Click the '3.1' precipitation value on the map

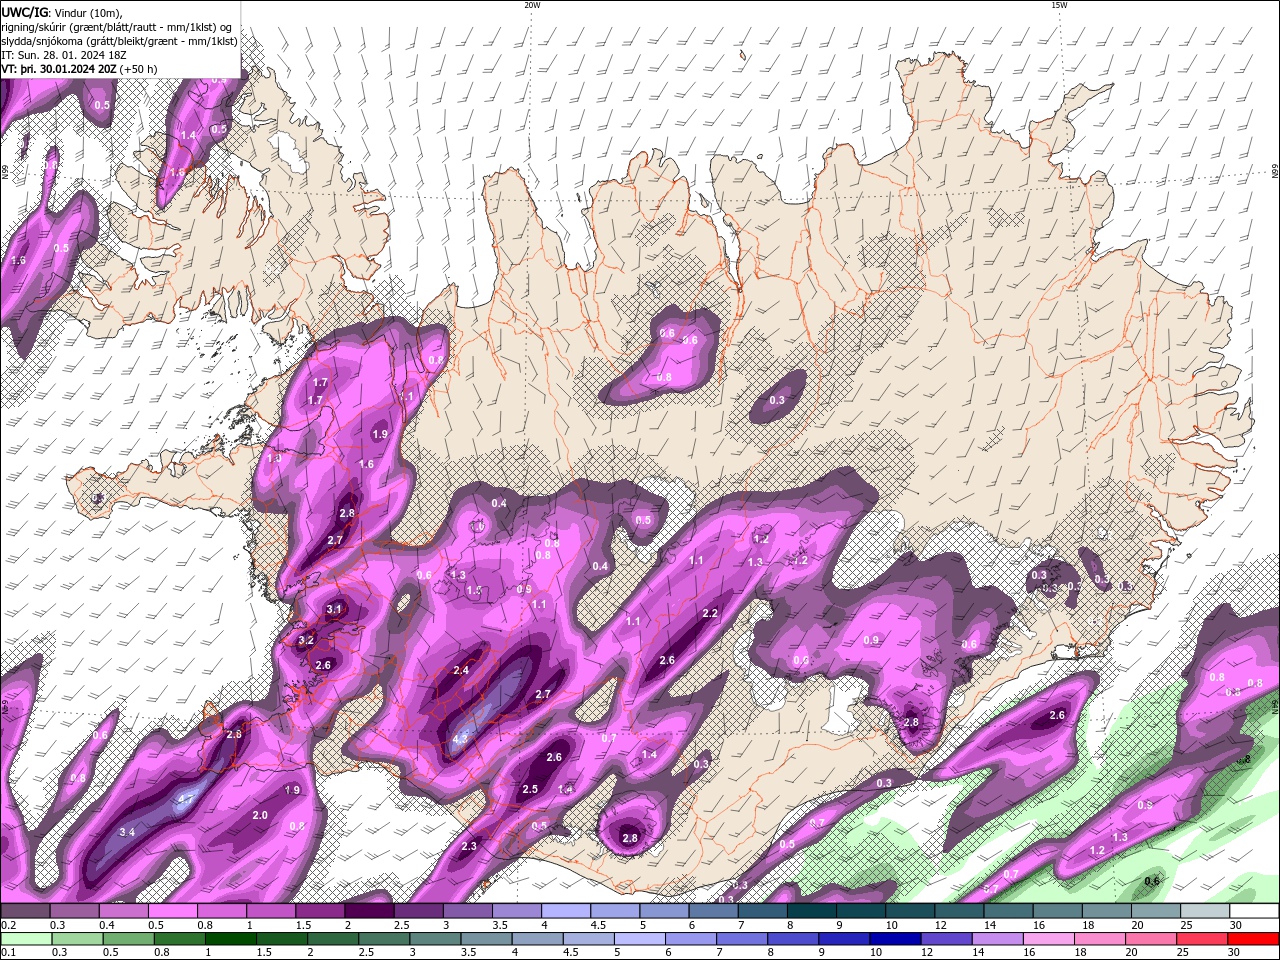click(x=334, y=609)
